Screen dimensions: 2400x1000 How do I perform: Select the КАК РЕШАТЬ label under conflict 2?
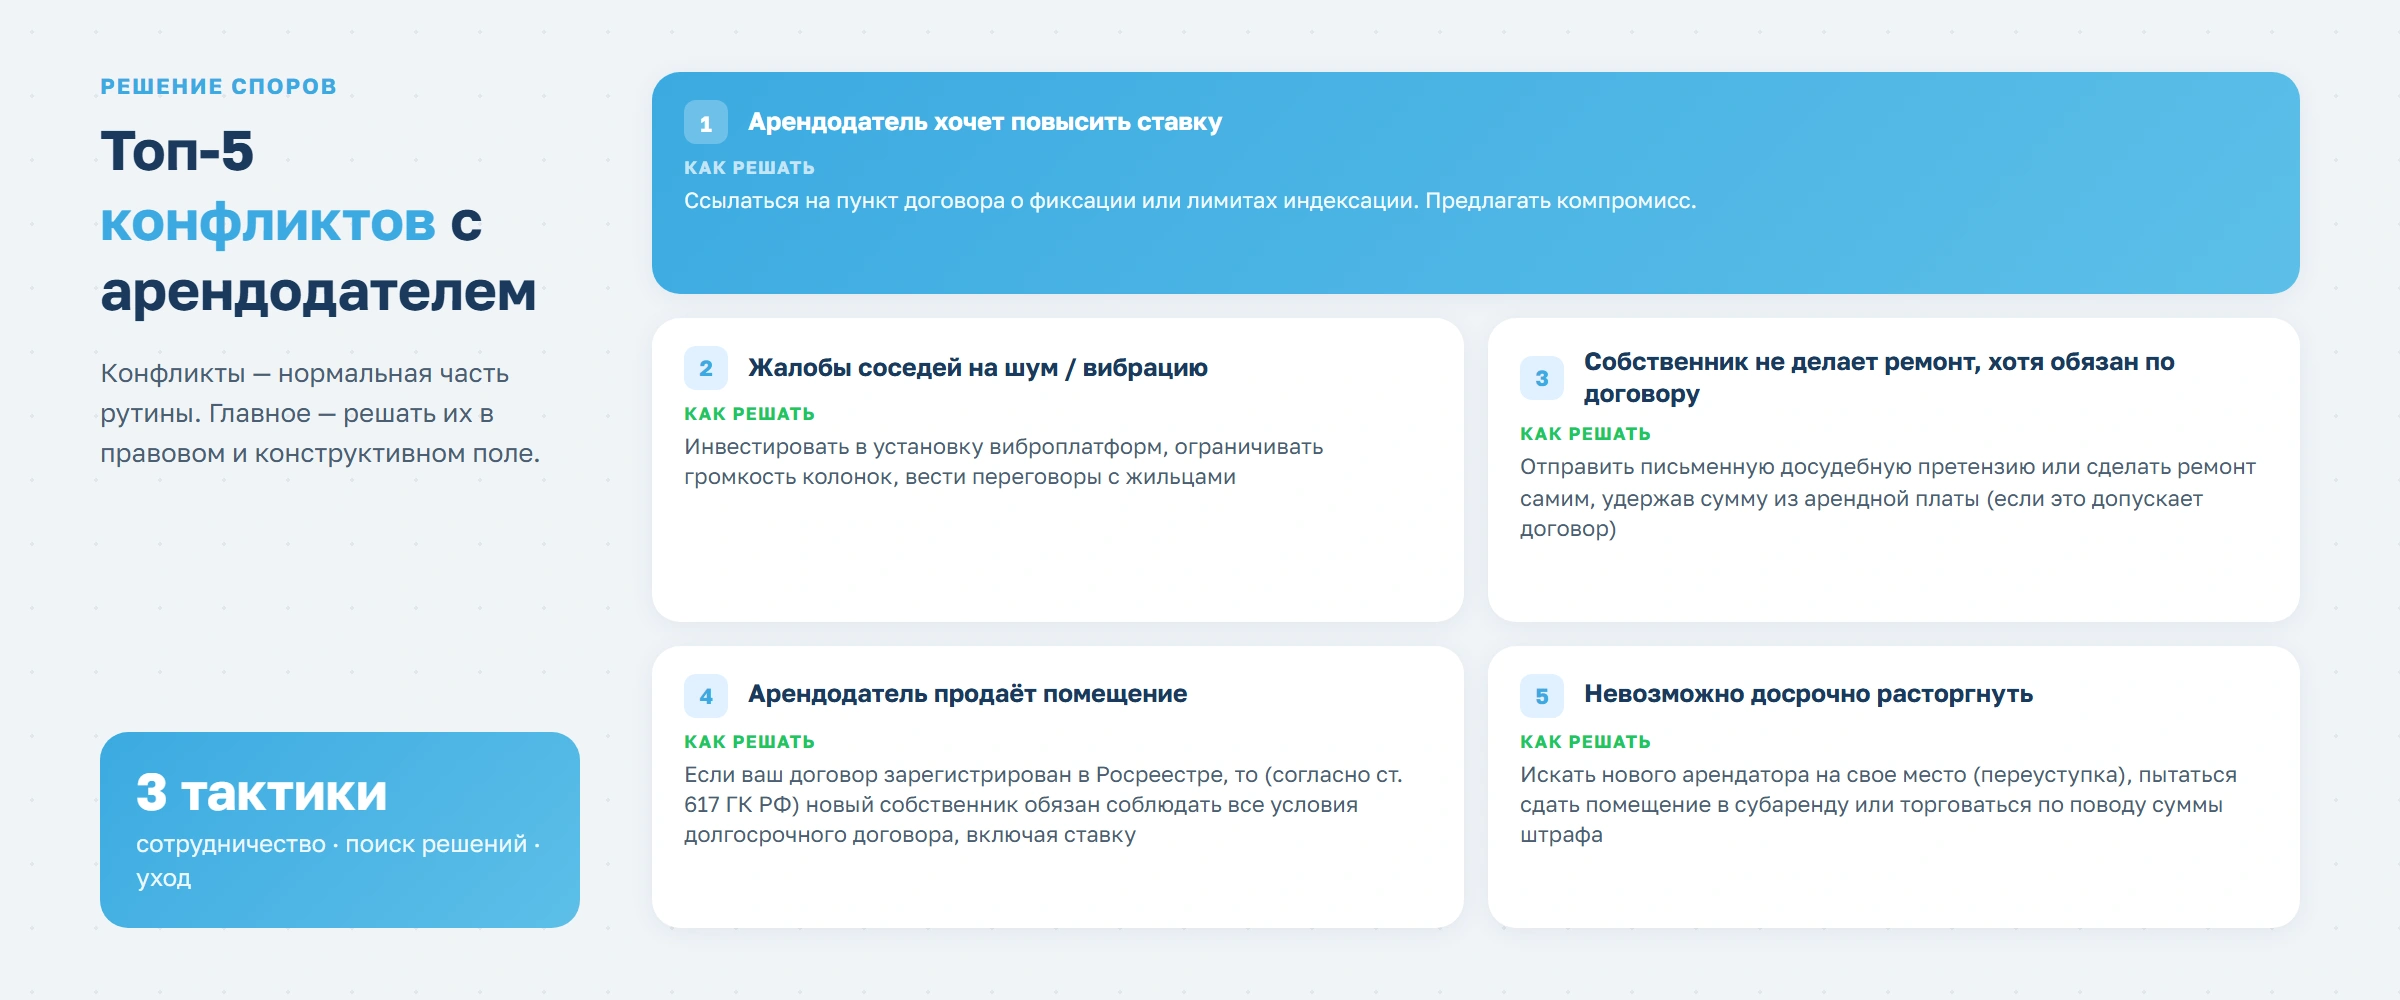click(x=749, y=412)
